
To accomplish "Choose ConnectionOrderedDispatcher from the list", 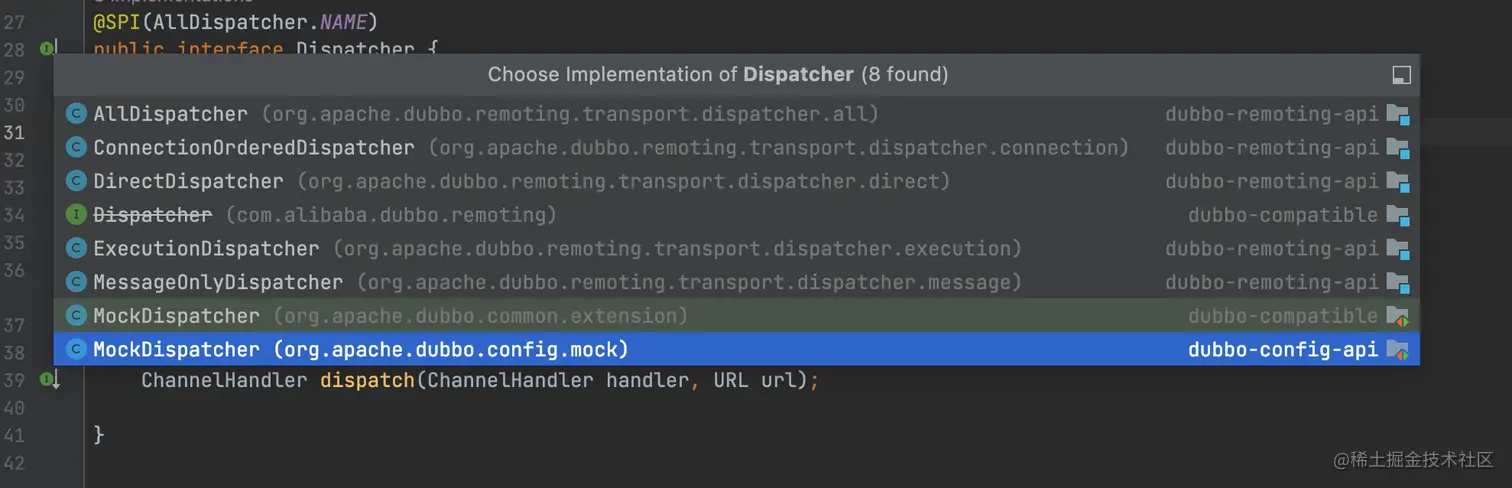I will [736, 148].
